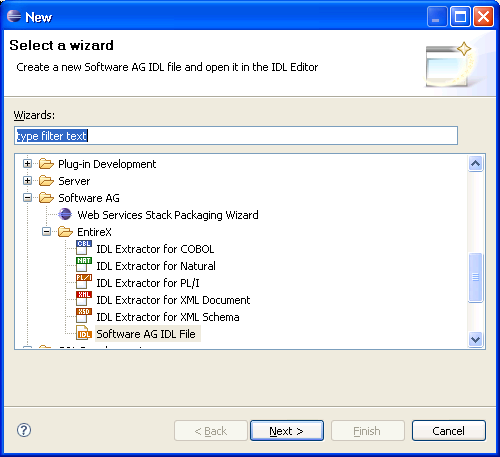This screenshot has width=500, height=457.
Task: Click the wizard list scrollbar thumb
Action: 475,278
